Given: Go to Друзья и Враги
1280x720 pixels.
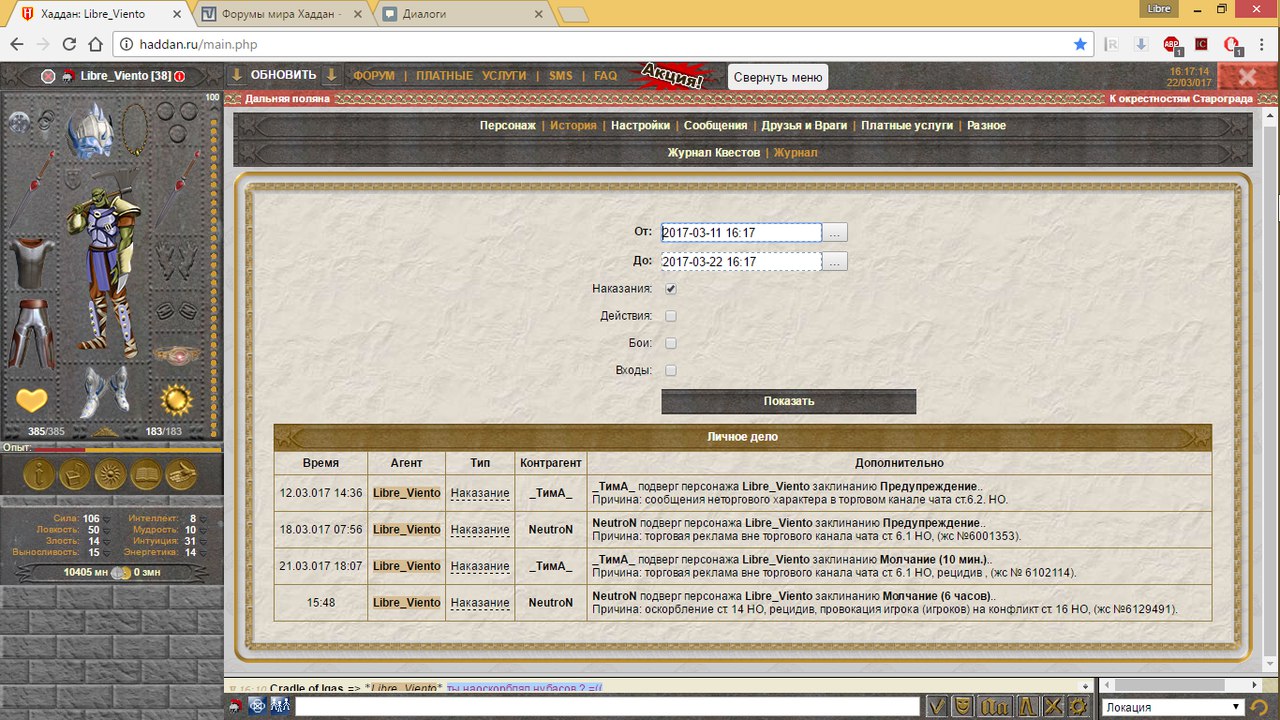Looking at the screenshot, I should click(x=804, y=126).
